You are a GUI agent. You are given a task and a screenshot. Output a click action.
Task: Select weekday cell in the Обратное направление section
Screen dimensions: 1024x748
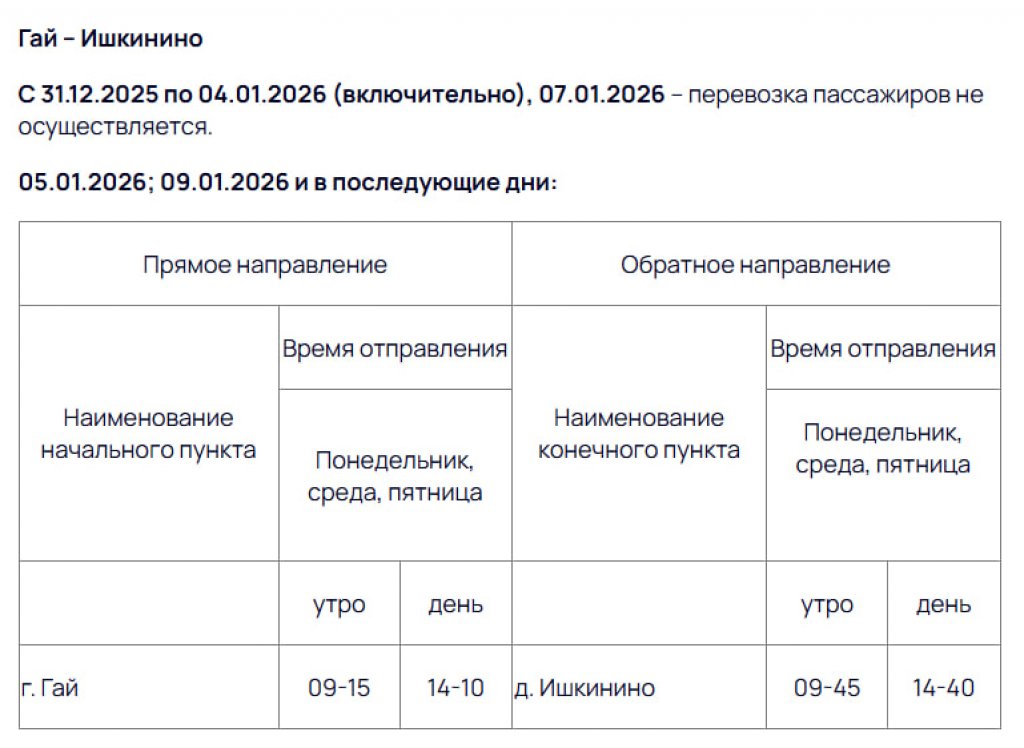[883, 449]
